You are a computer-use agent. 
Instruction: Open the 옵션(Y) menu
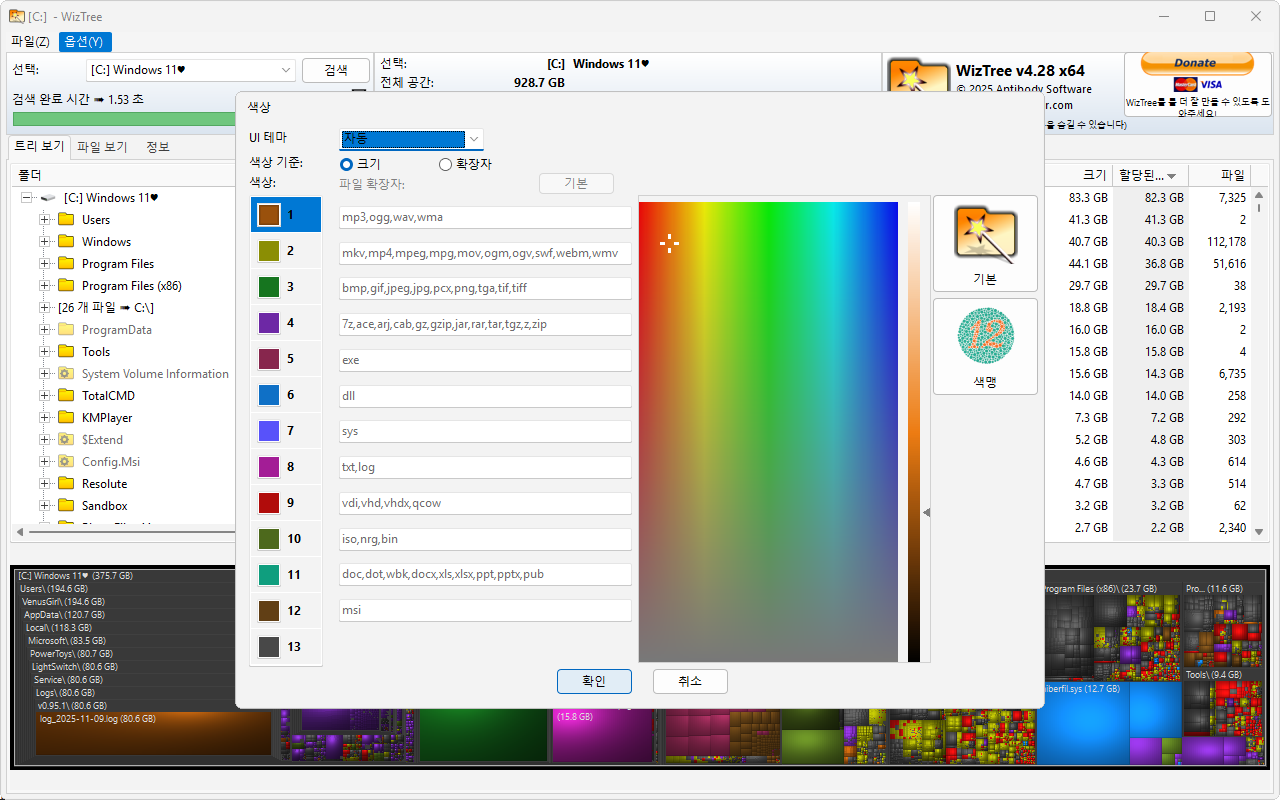click(84, 42)
